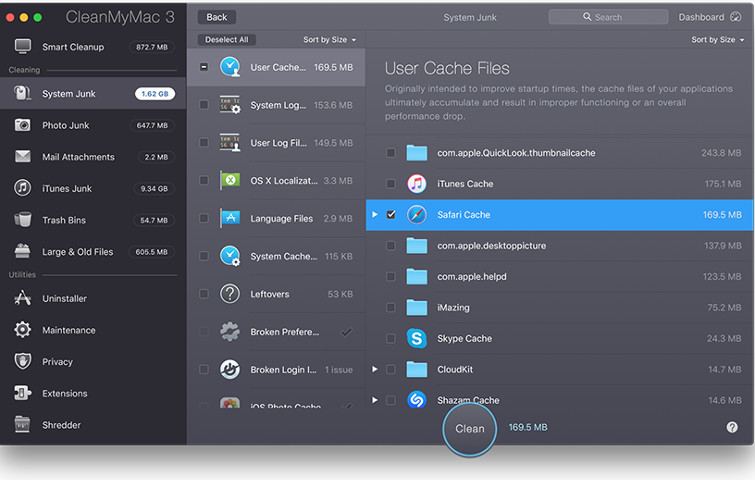
Task: Switch to the Uninstaller utility
Action: tap(93, 298)
